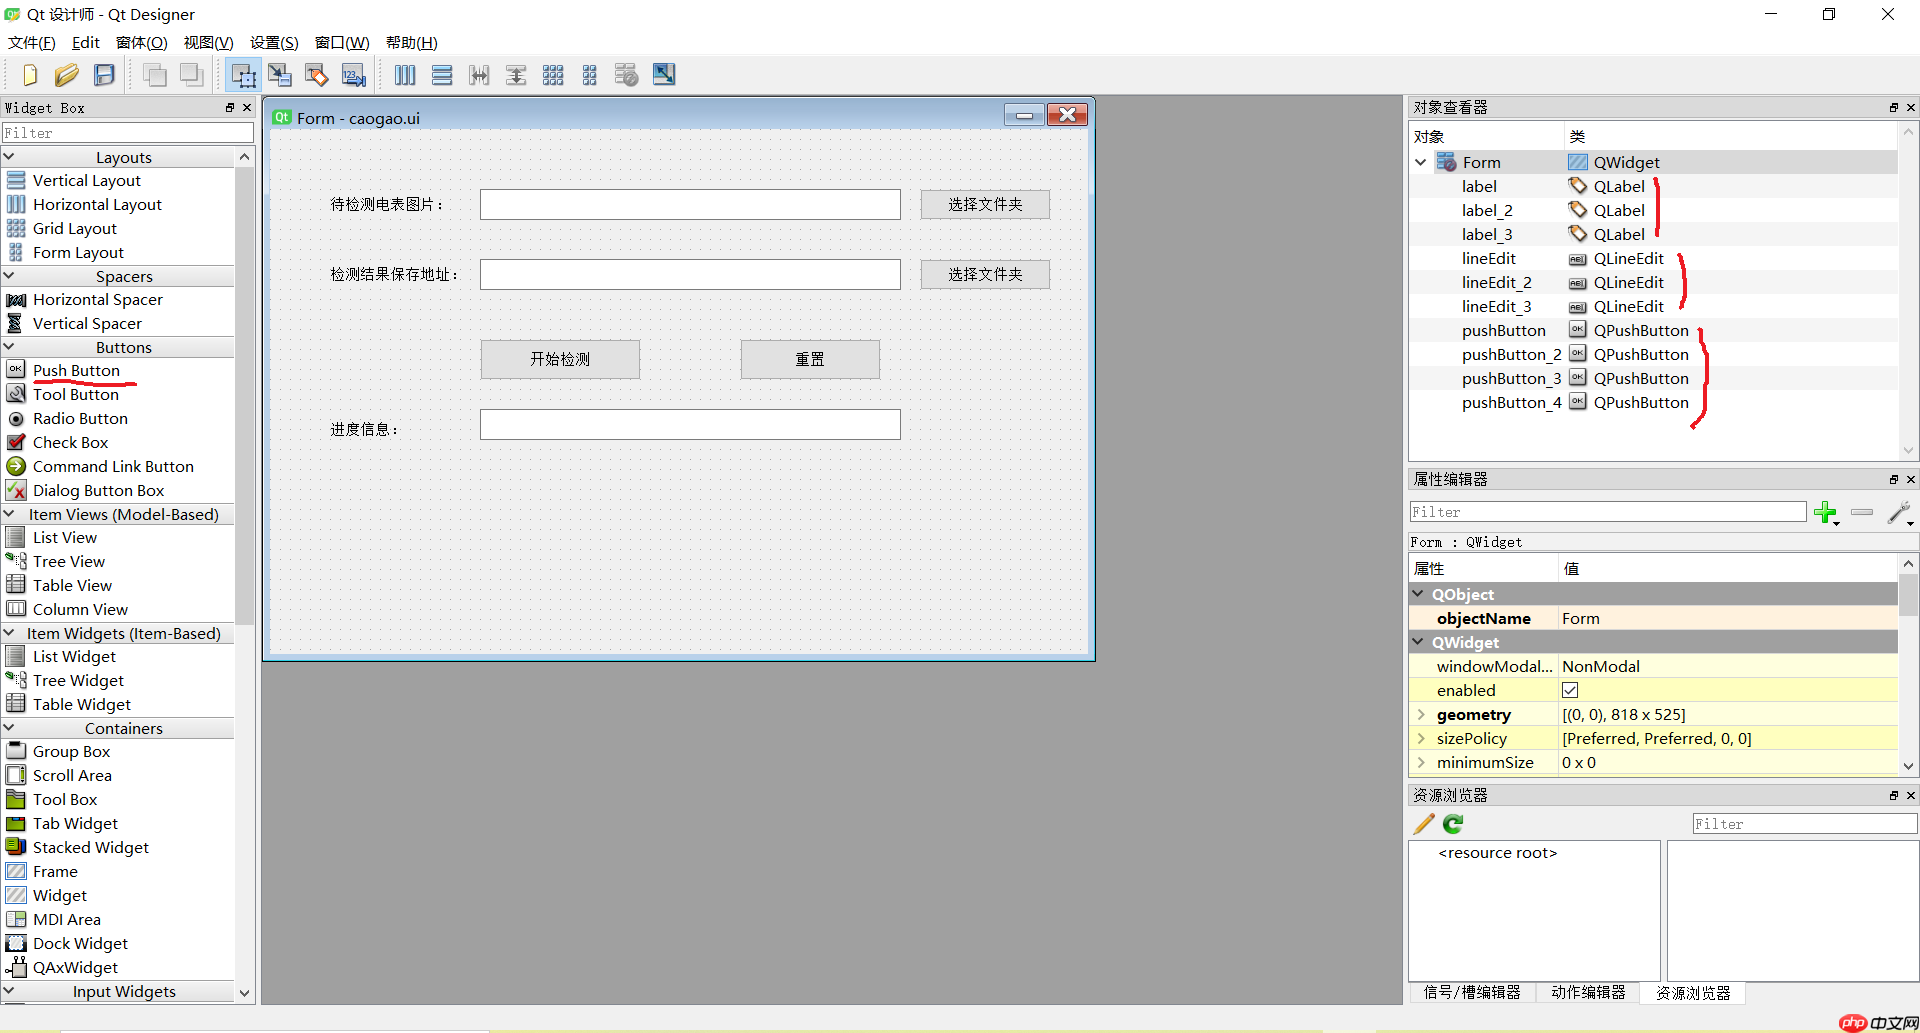The height and width of the screenshot is (1033, 1920).
Task: Click the Edit Resources pencil icon
Action: 1423,823
